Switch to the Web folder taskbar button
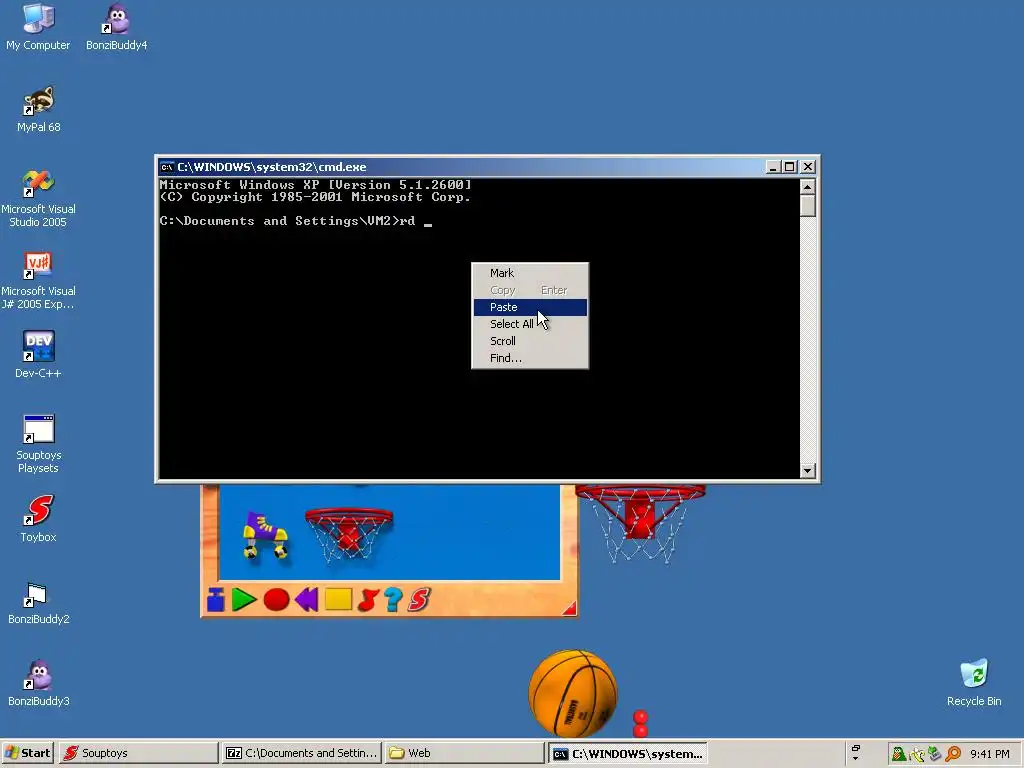Viewport: 1024px width, 768px height. [464, 753]
